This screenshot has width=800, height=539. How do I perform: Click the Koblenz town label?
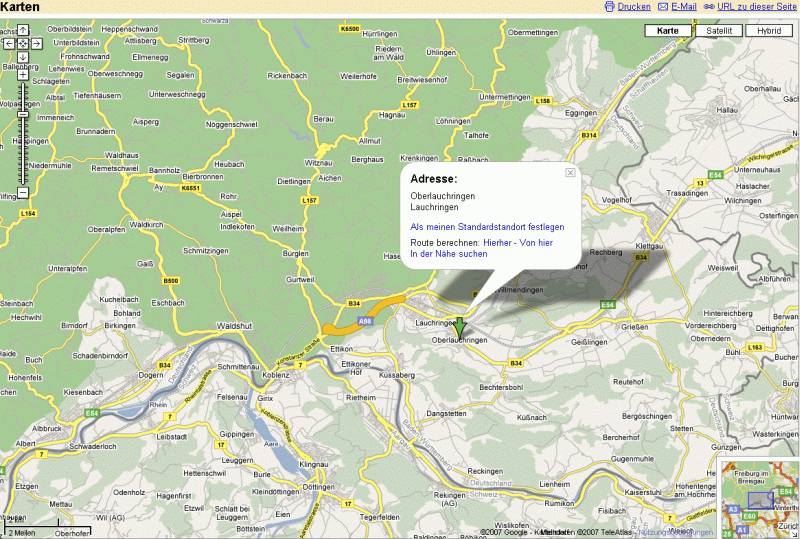[x=276, y=375]
